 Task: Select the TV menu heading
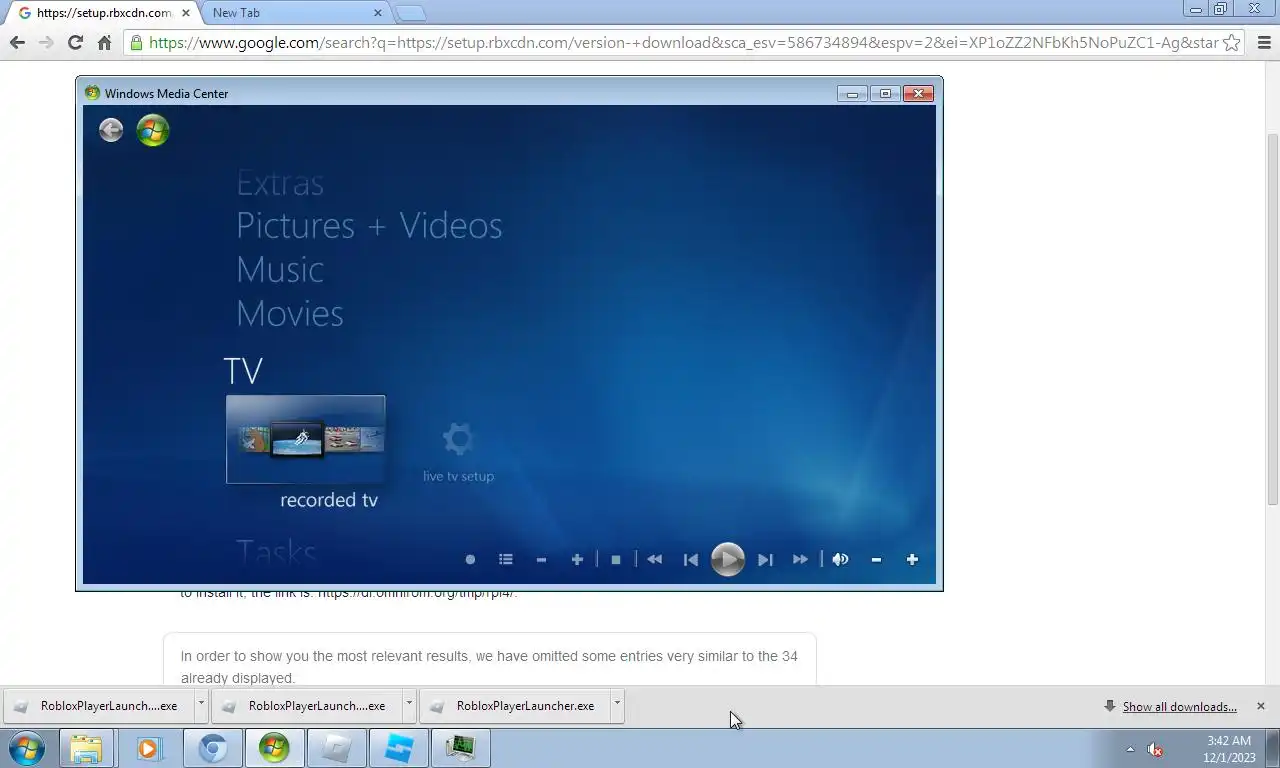point(243,371)
